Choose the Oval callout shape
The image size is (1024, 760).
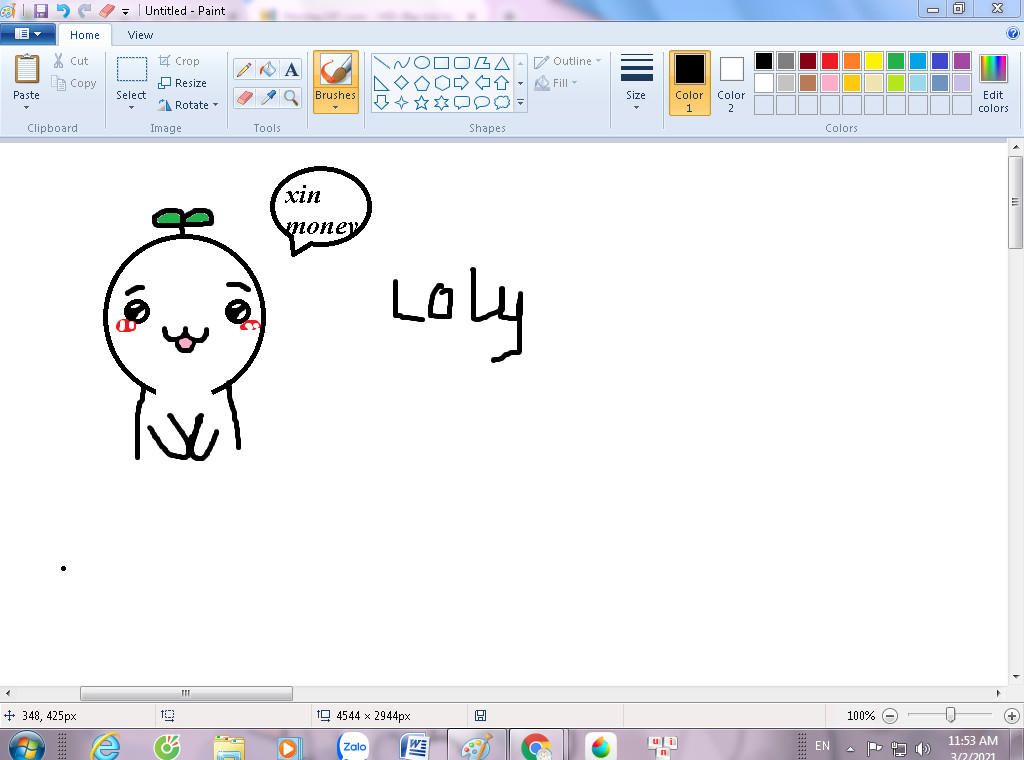[482, 103]
